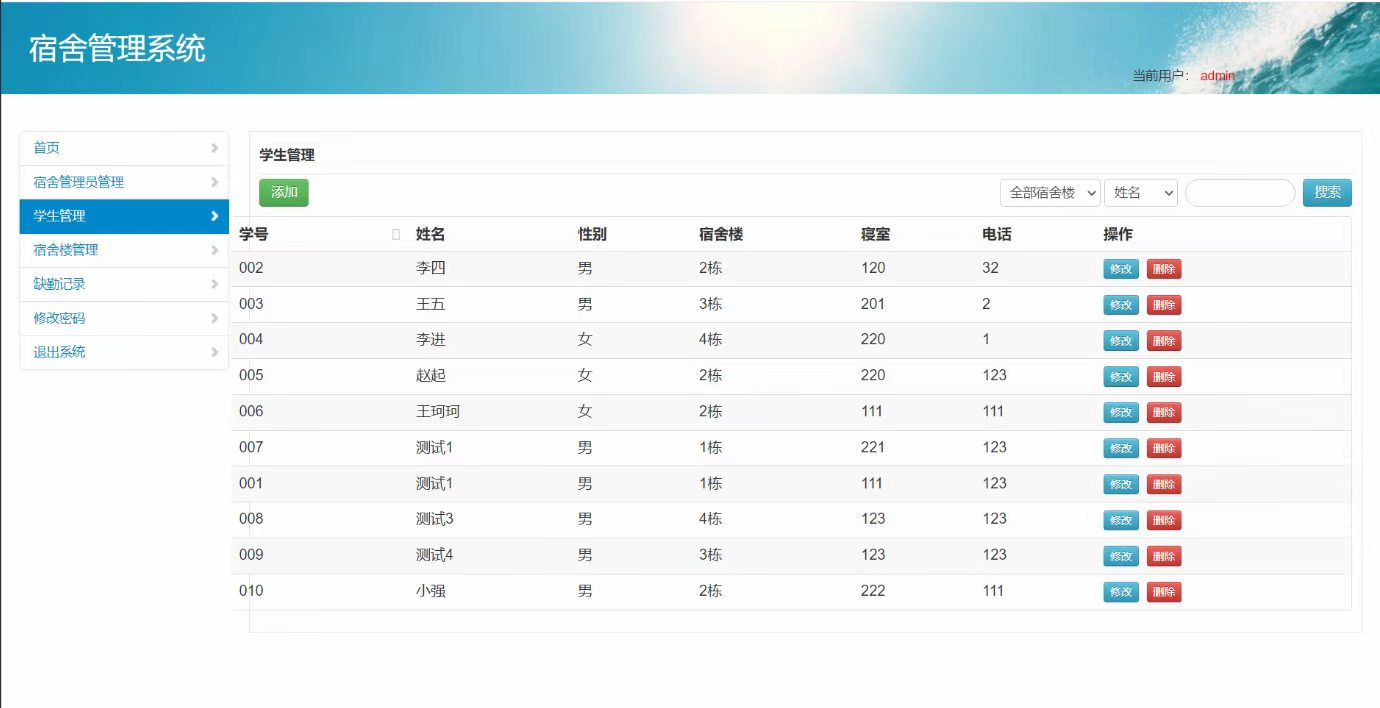Click student number 010 cell
Image resolution: width=1380 pixels, height=708 pixels.
251,590
